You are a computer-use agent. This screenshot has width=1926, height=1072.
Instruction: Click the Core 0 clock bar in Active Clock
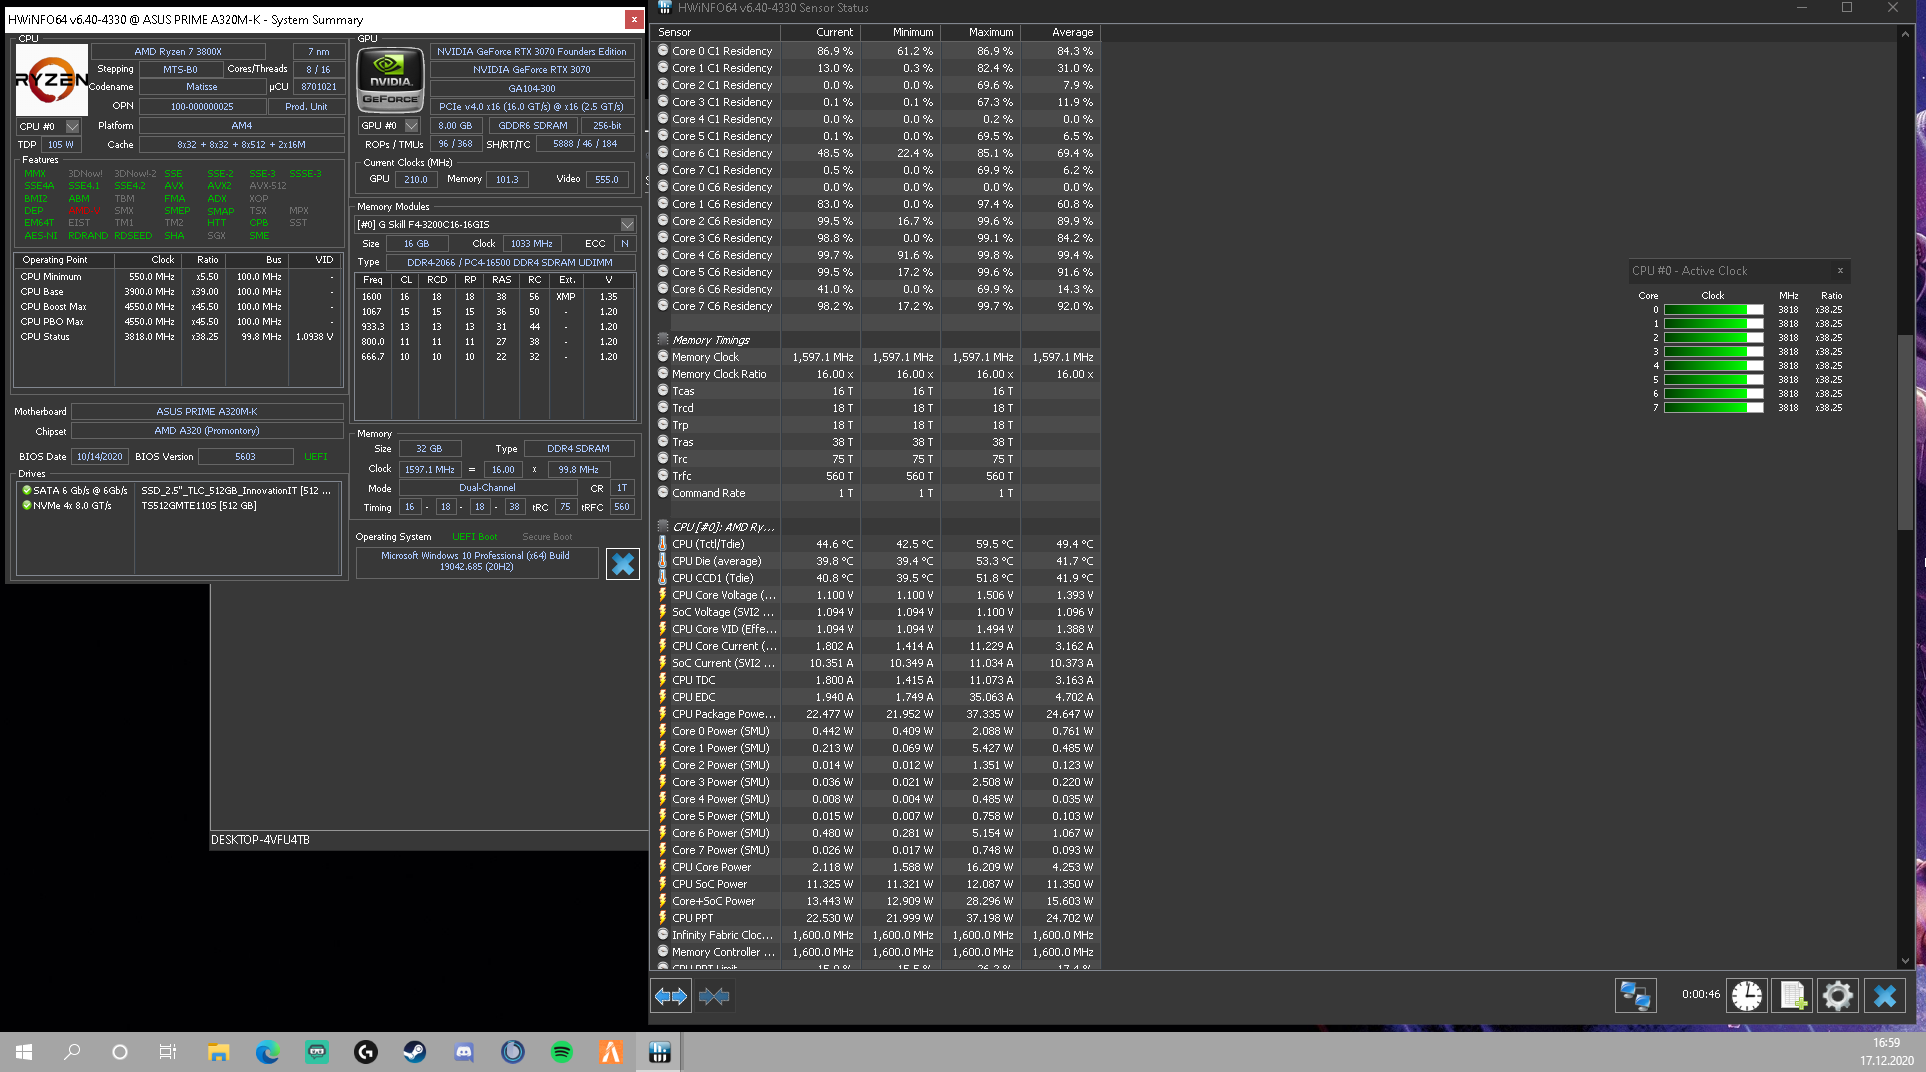click(x=1713, y=310)
